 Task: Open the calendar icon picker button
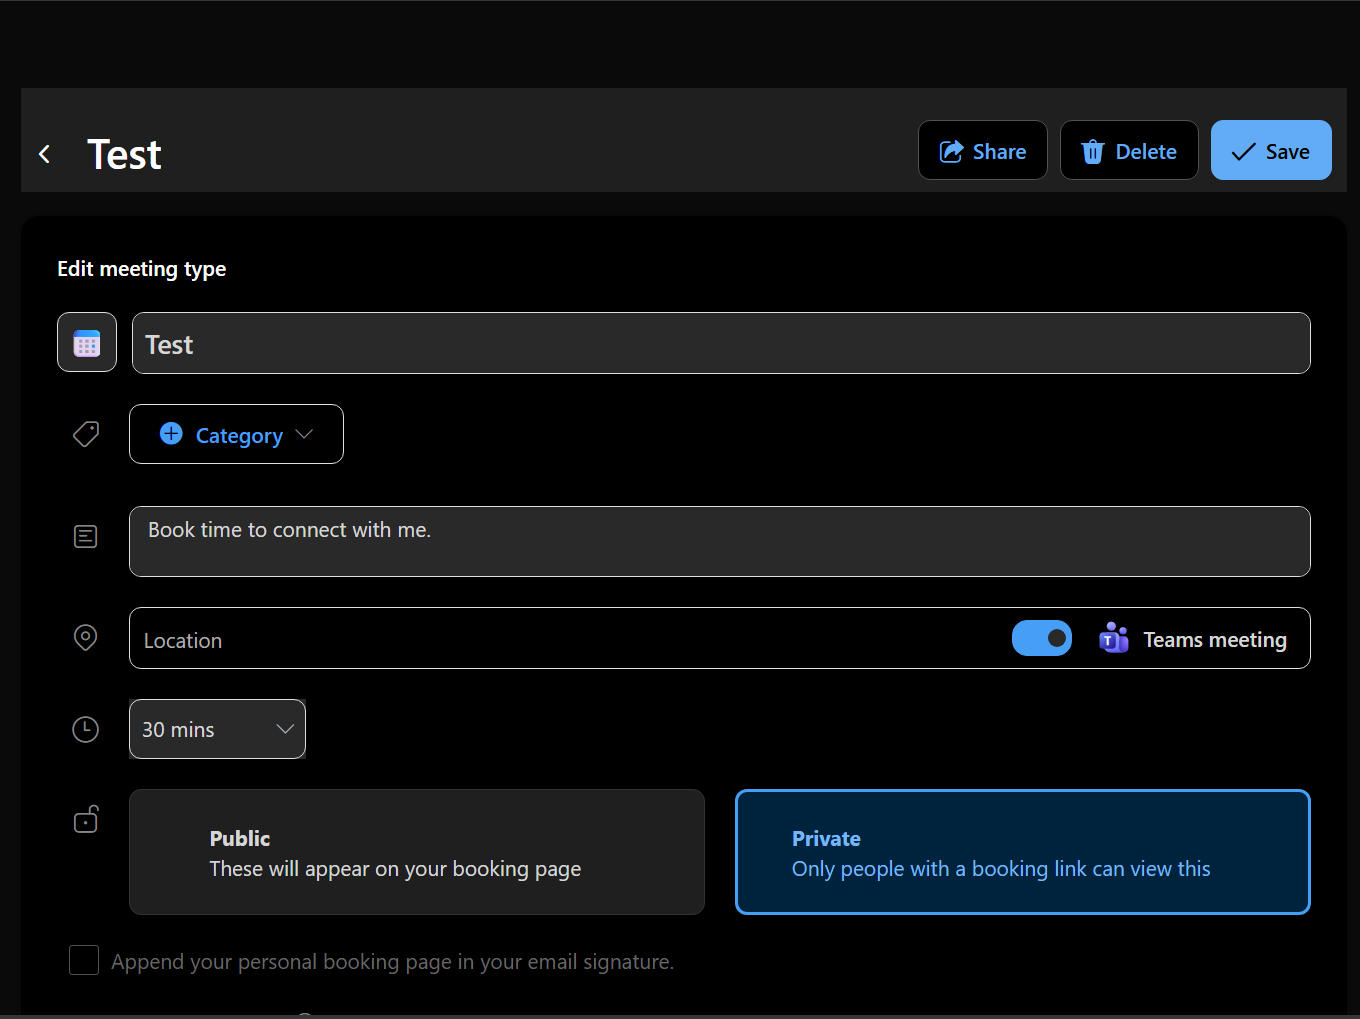87,343
